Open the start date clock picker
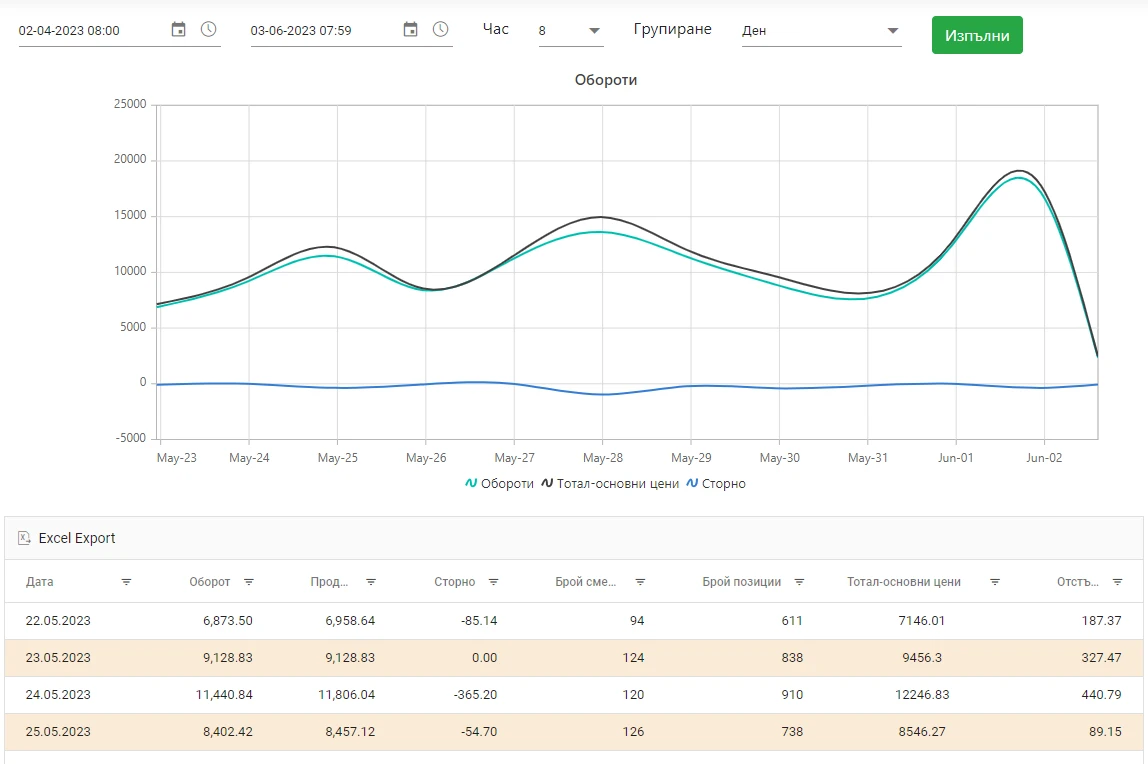 [x=208, y=30]
